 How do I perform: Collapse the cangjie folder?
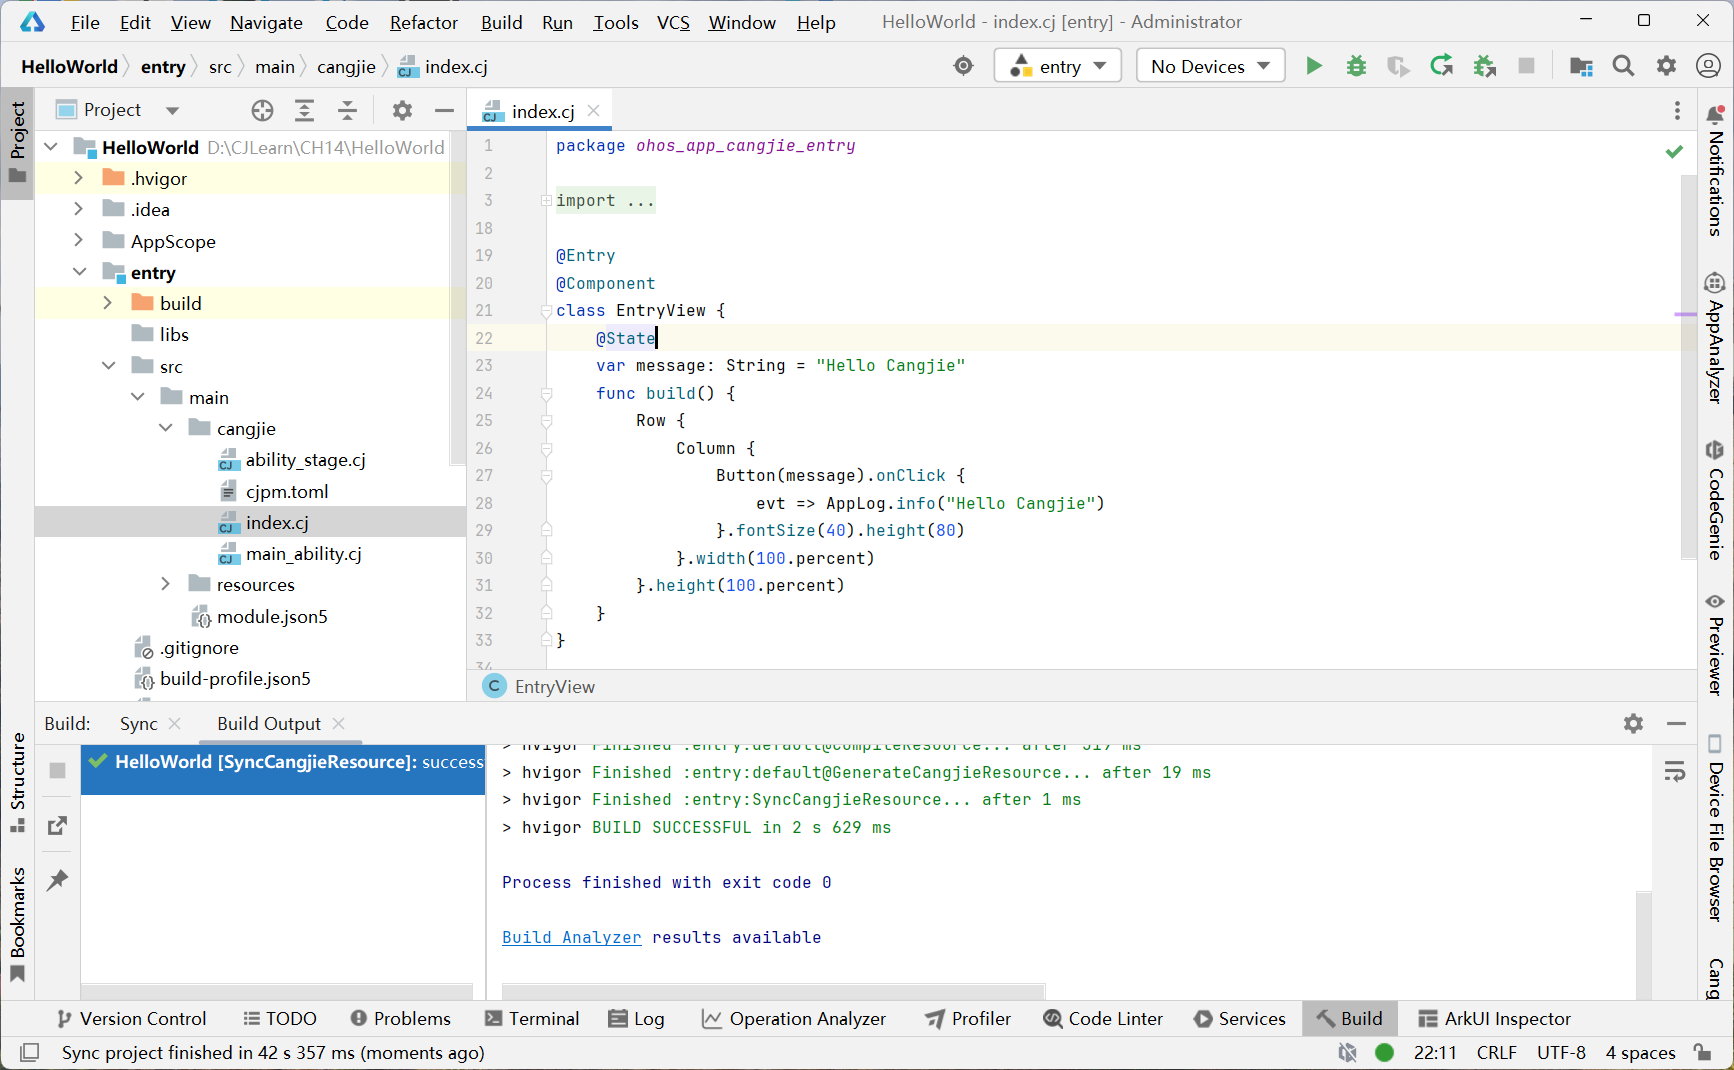166,428
